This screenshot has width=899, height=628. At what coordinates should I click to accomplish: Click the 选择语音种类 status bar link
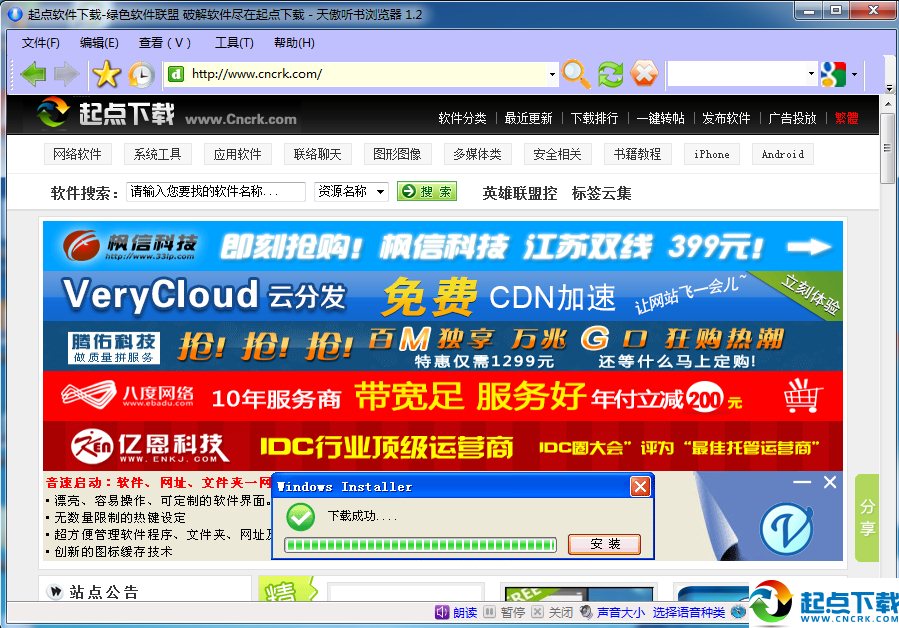pos(689,613)
